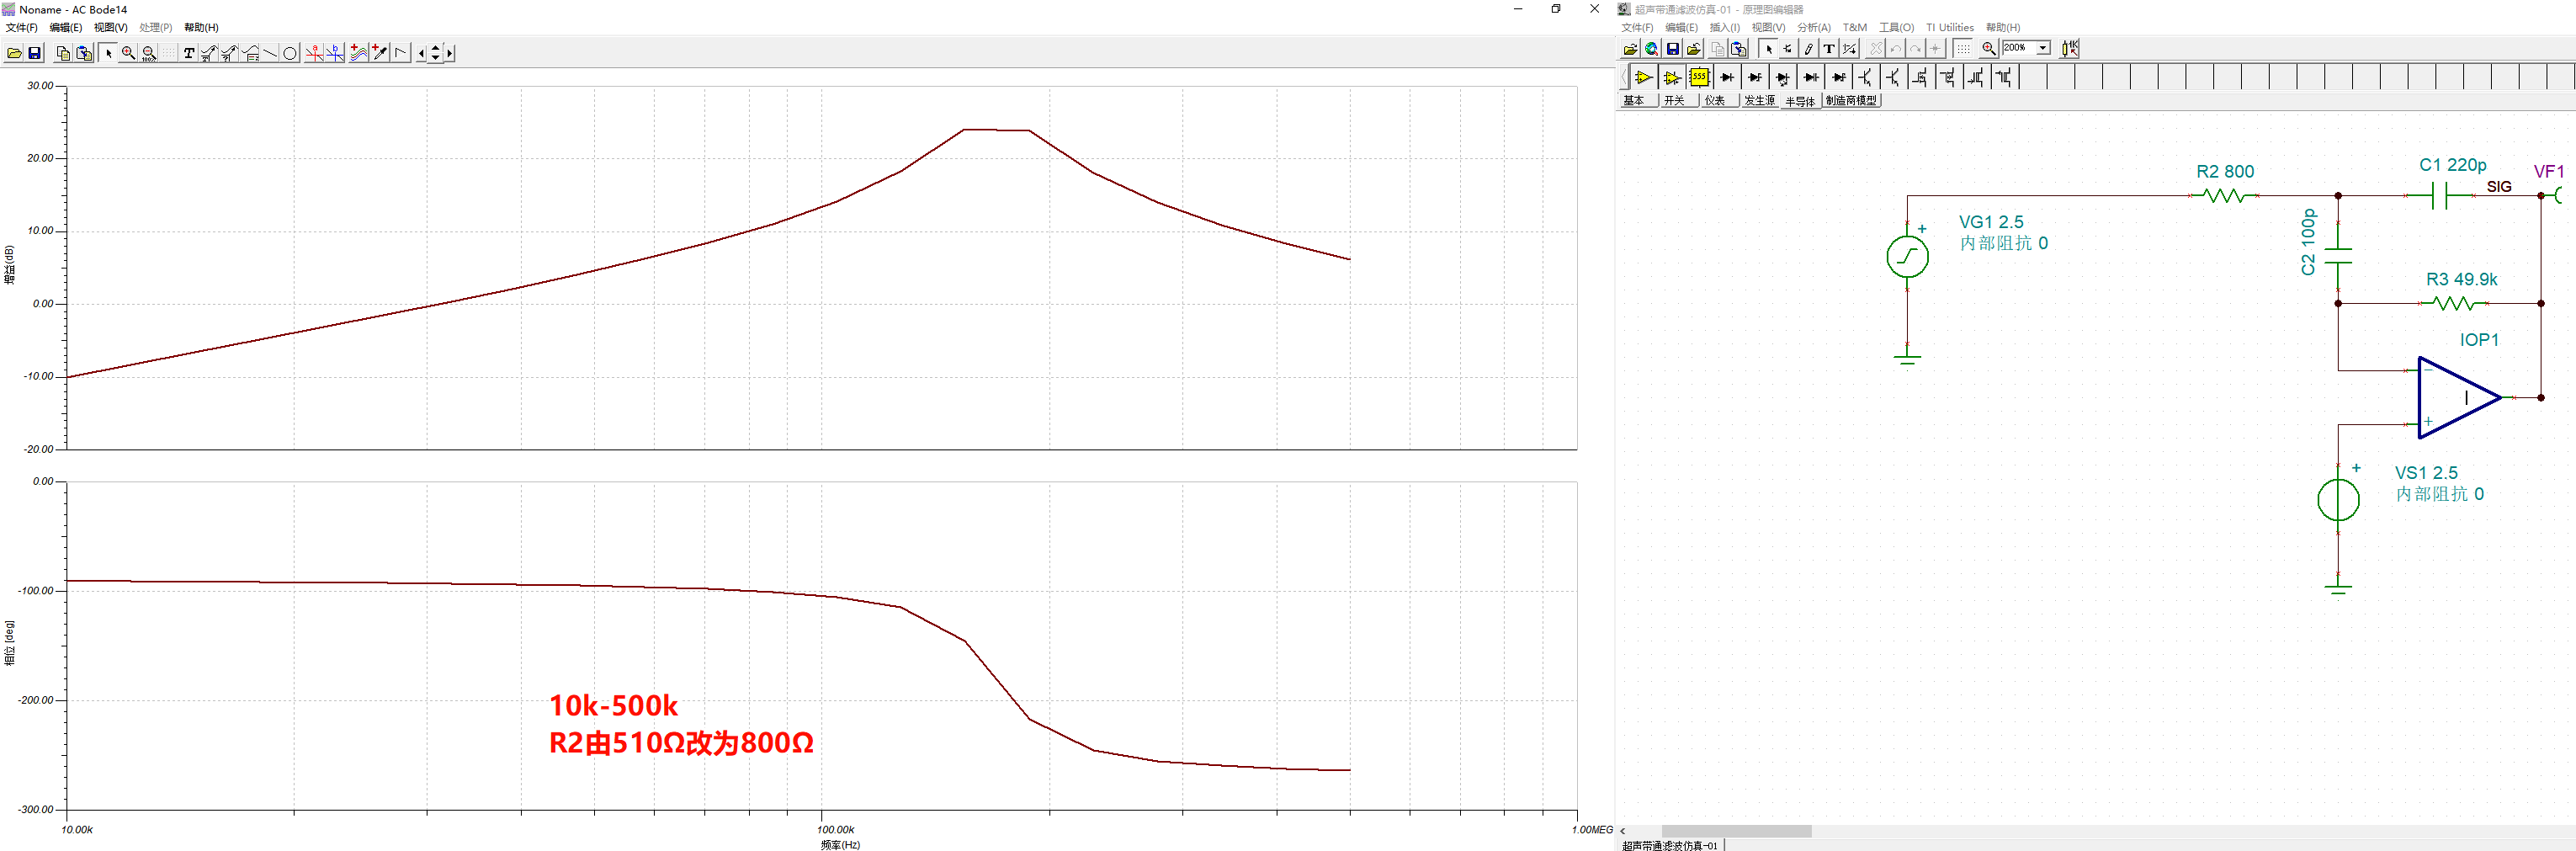Paste into the Bode diagram window

tap(84, 53)
